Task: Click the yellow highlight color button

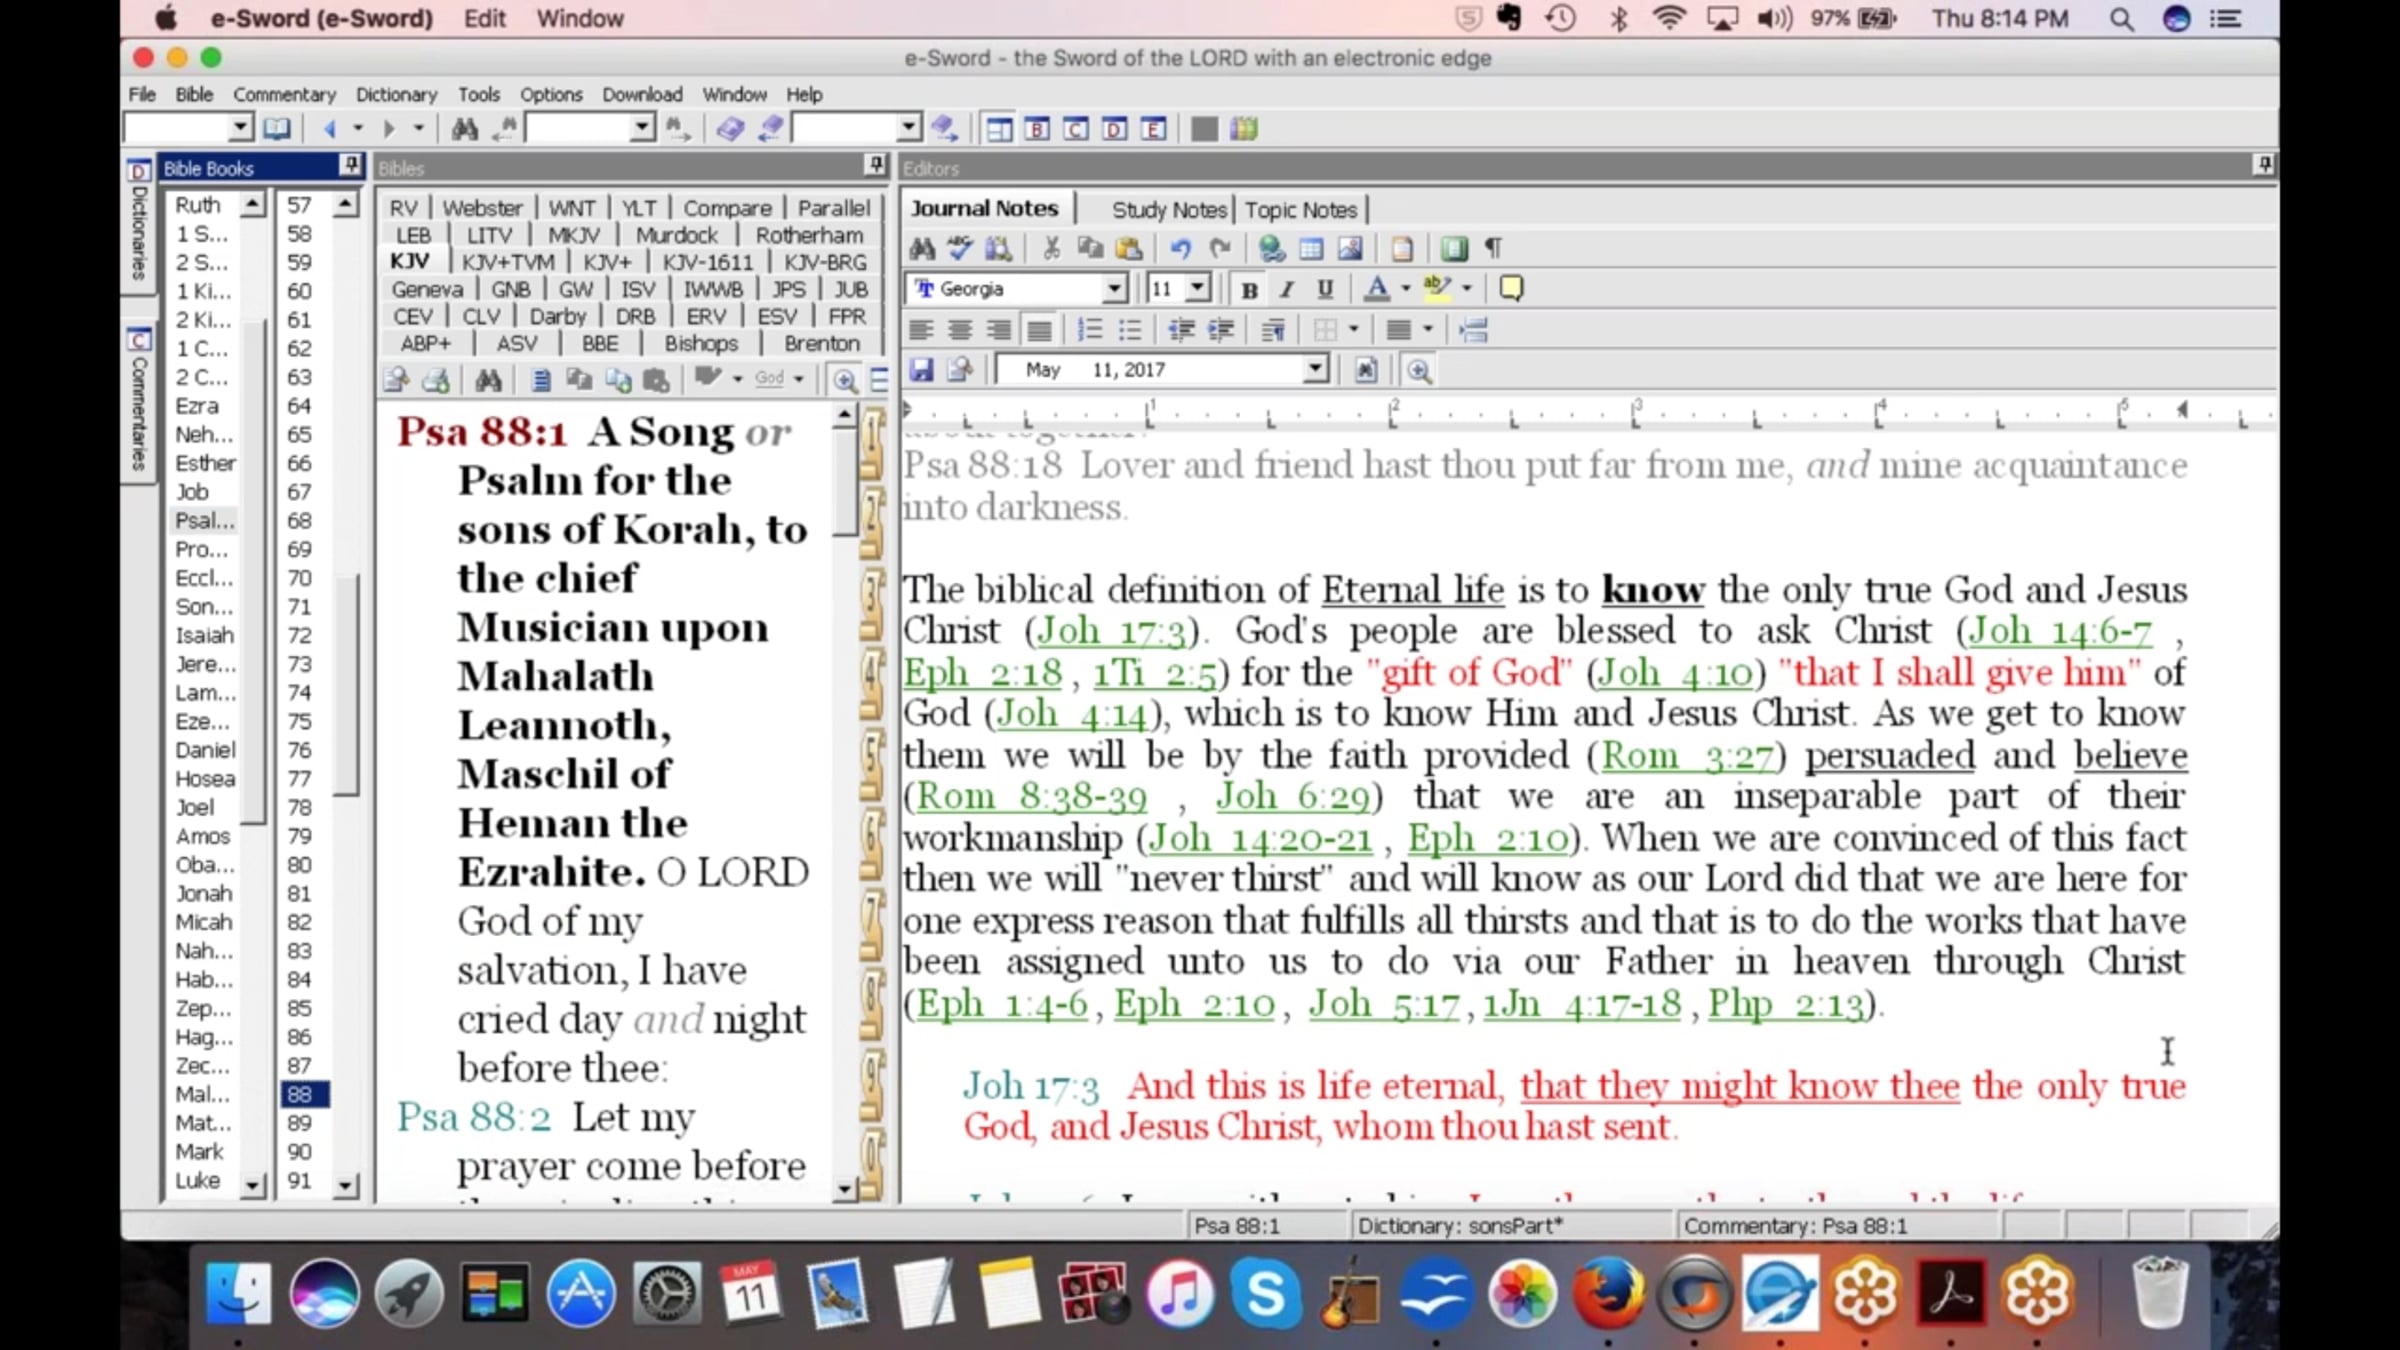Action: (x=1437, y=290)
